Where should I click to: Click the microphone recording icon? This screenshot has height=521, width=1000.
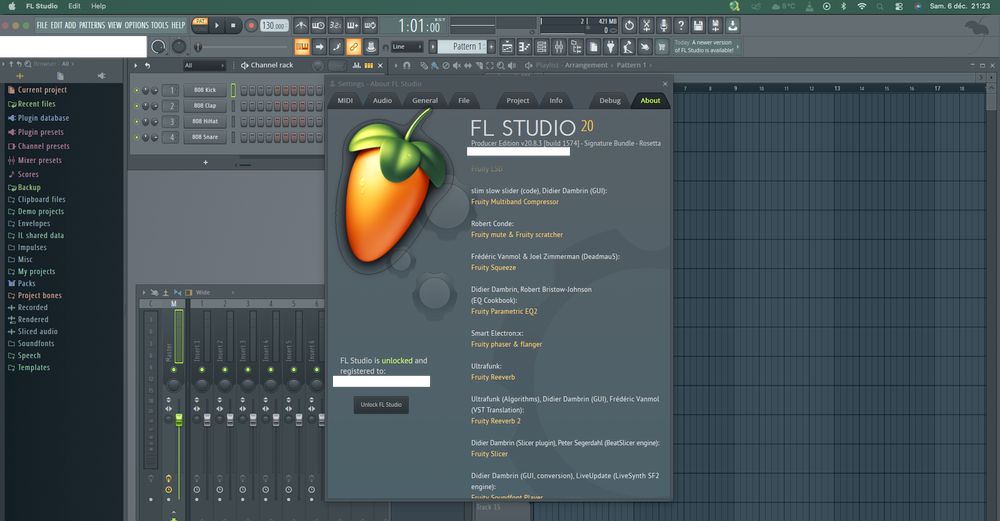[x=663, y=26]
